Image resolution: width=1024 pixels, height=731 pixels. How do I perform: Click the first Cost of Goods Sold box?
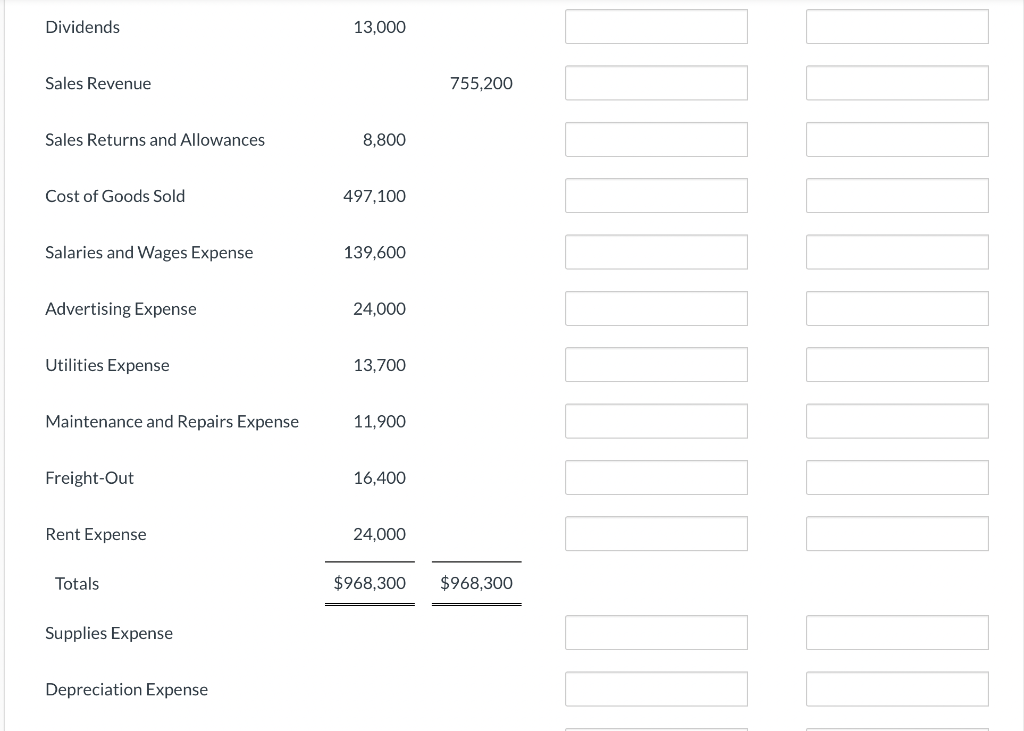(x=656, y=195)
